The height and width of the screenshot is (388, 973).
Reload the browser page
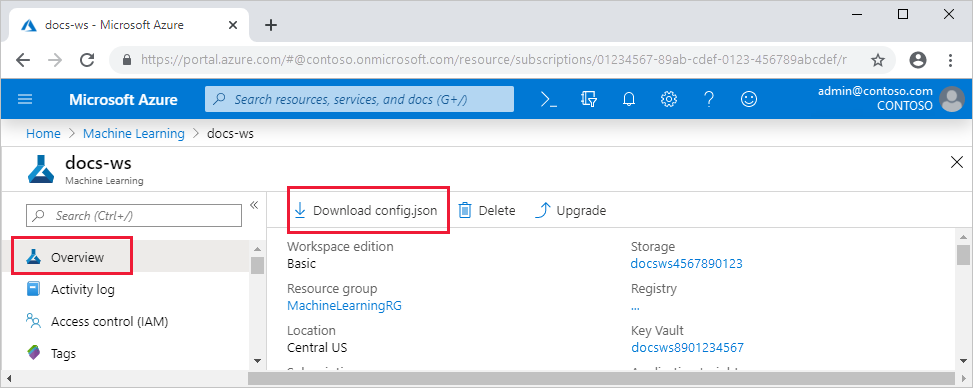click(x=87, y=60)
